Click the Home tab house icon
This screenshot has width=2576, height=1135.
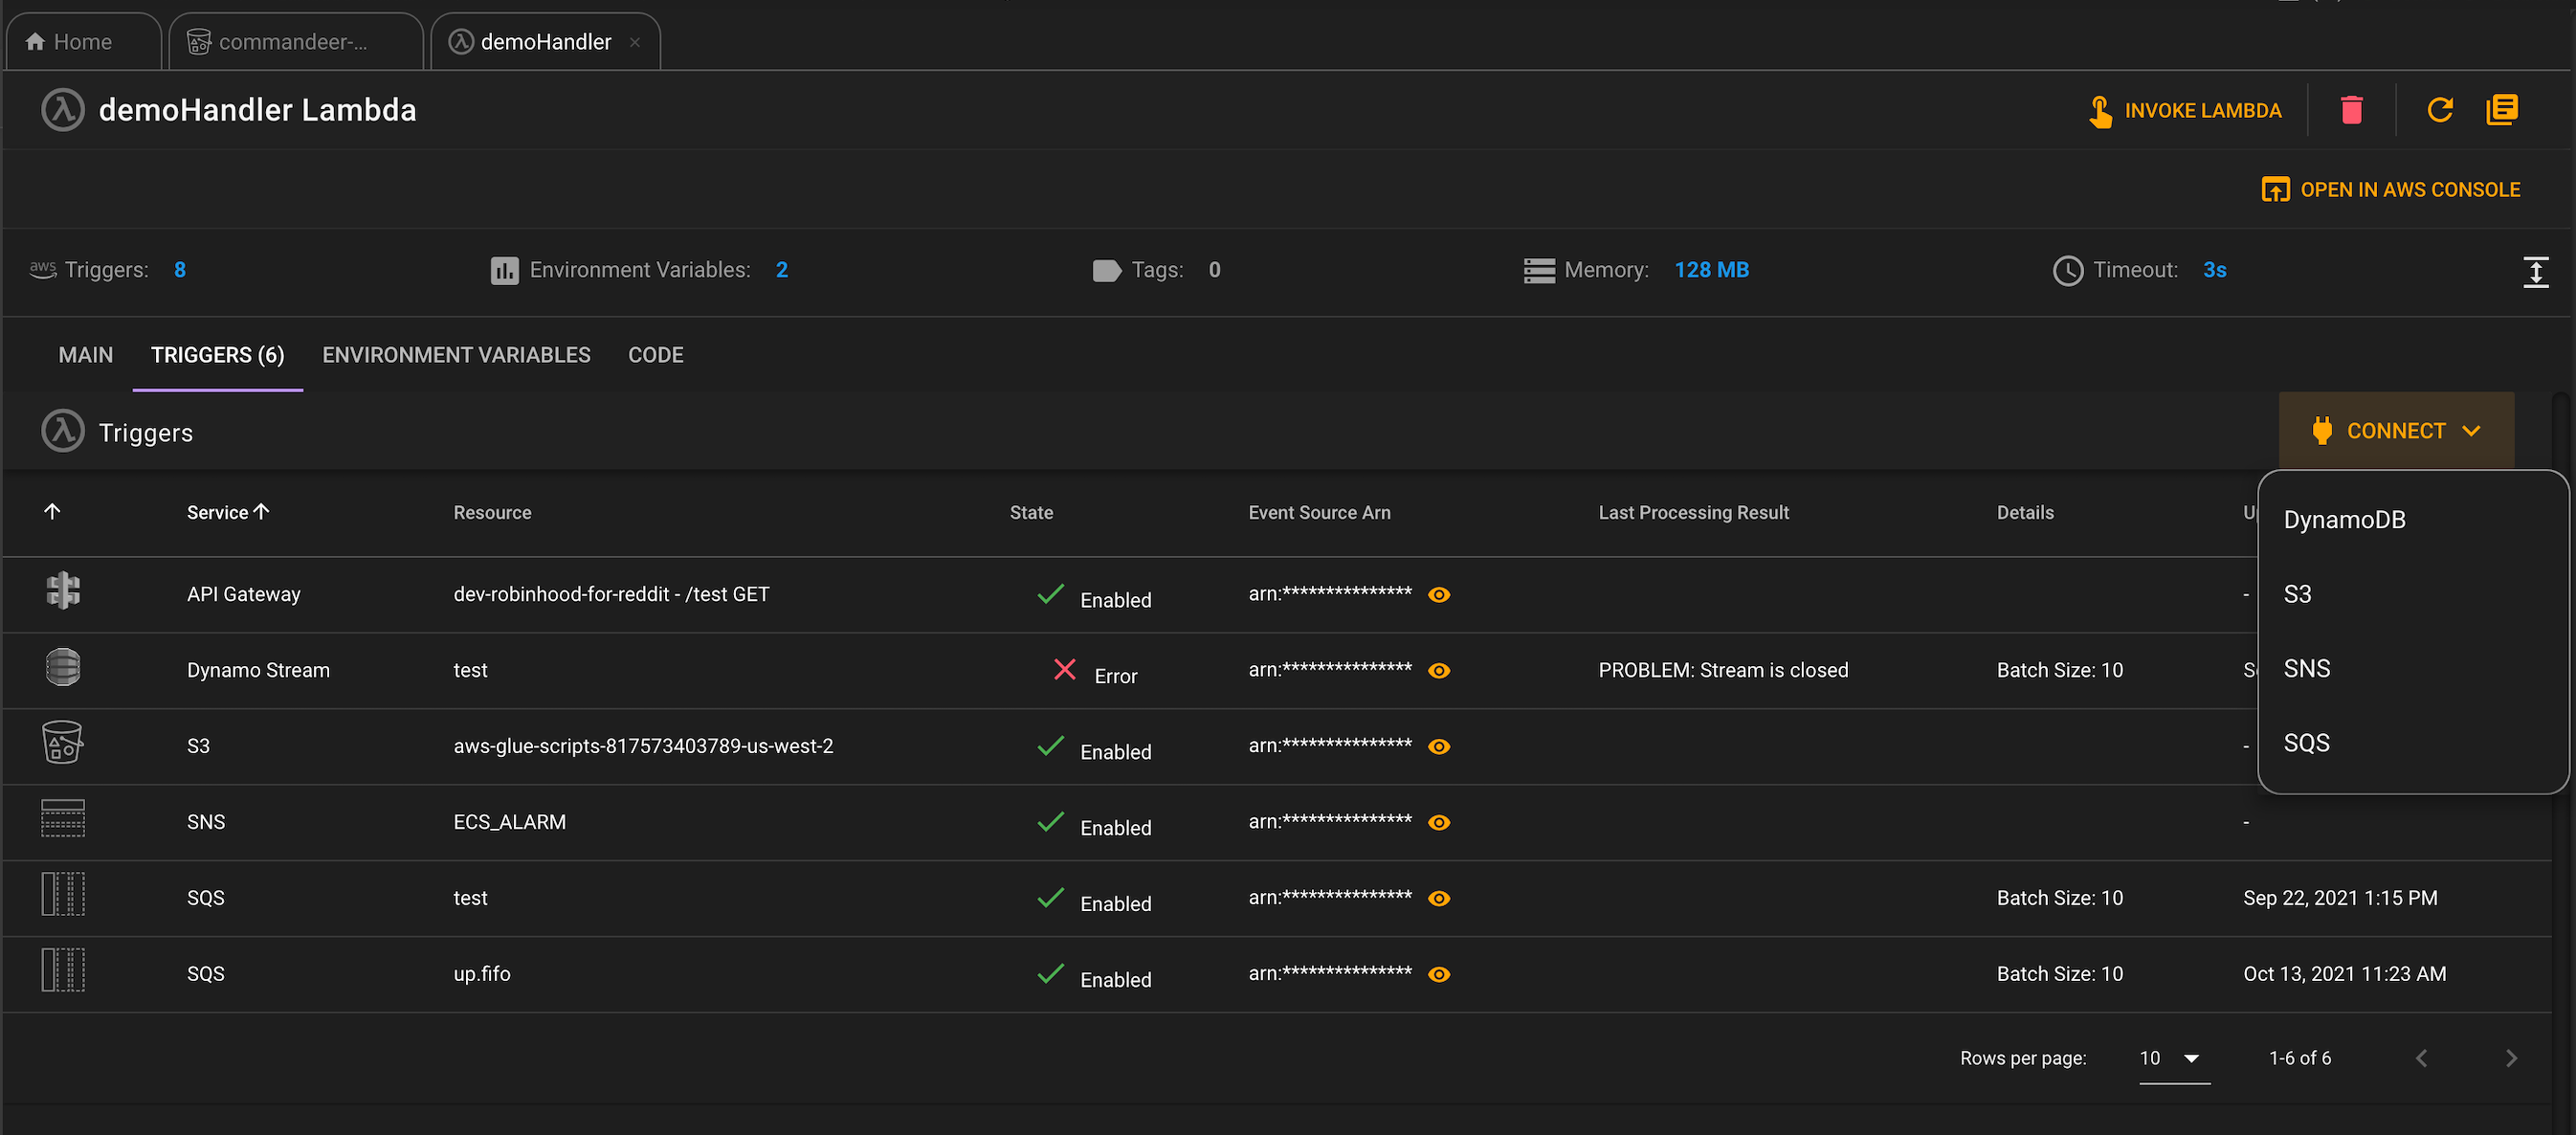35,41
